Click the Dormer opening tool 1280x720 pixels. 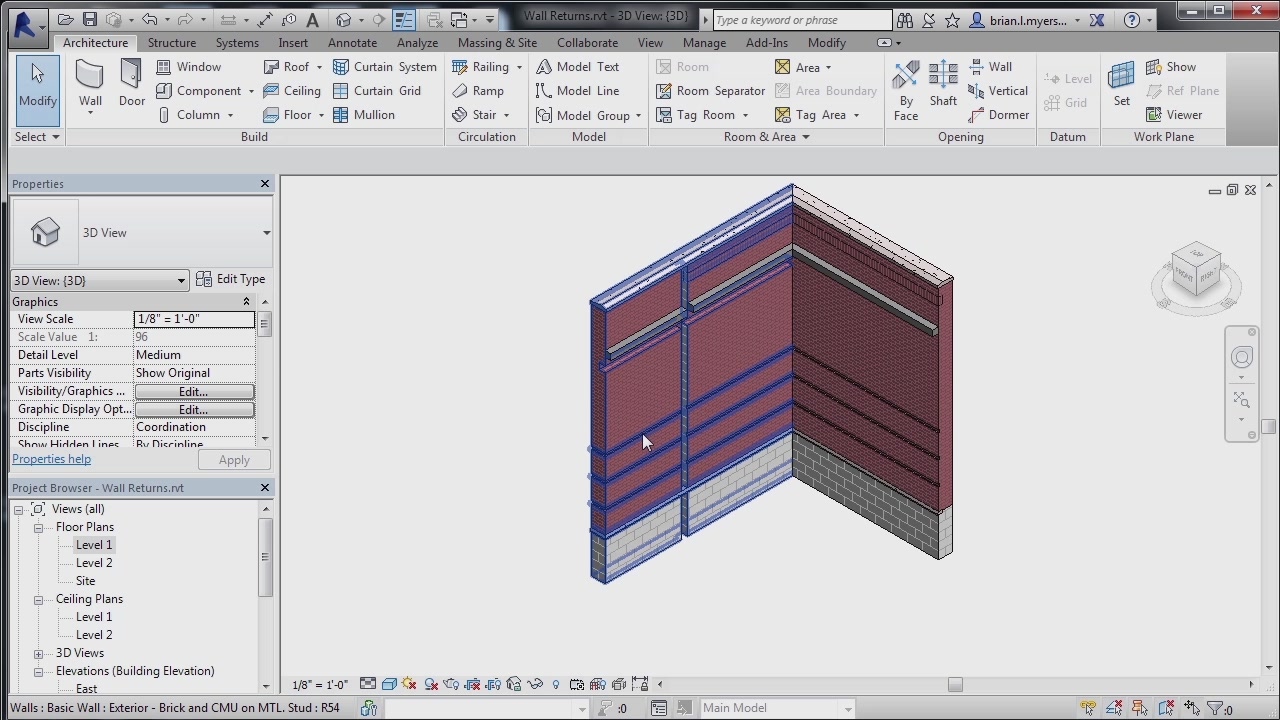[x=998, y=115]
